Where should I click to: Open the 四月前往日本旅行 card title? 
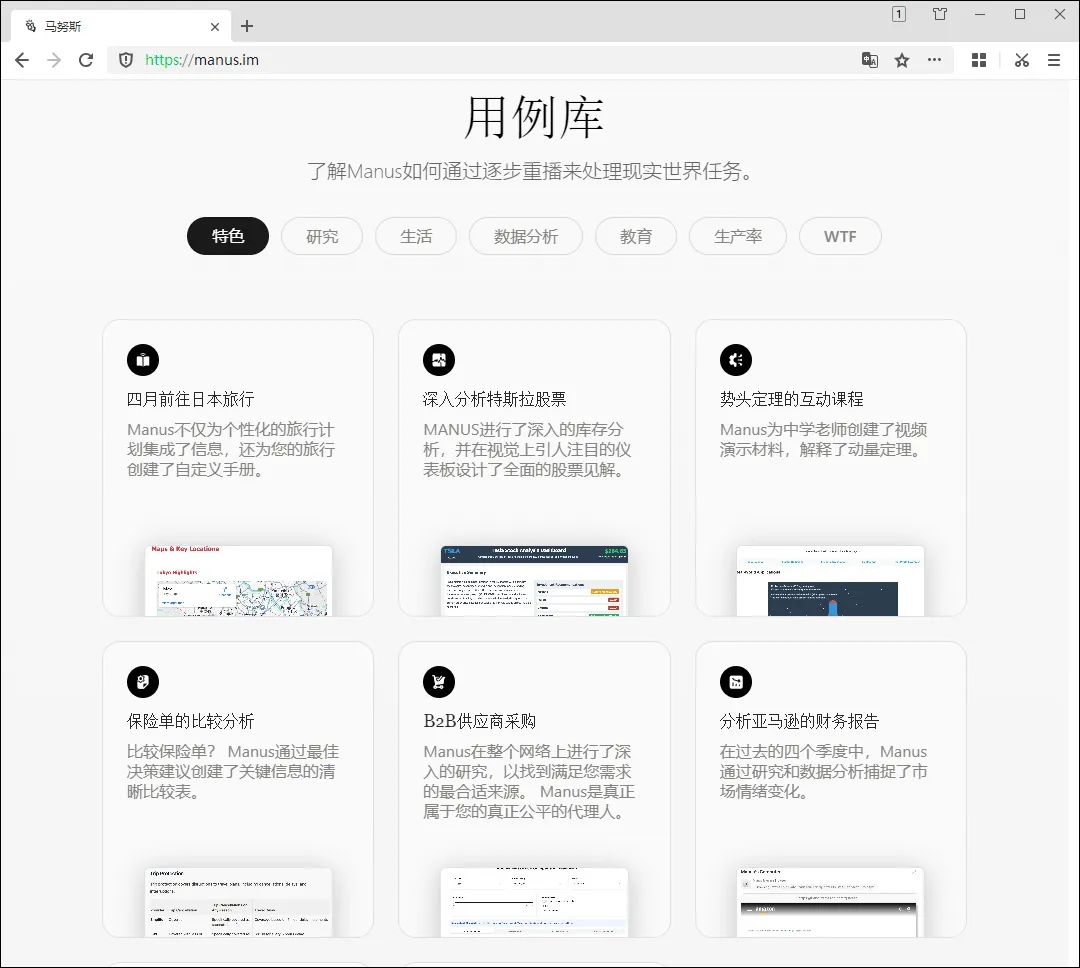point(191,399)
